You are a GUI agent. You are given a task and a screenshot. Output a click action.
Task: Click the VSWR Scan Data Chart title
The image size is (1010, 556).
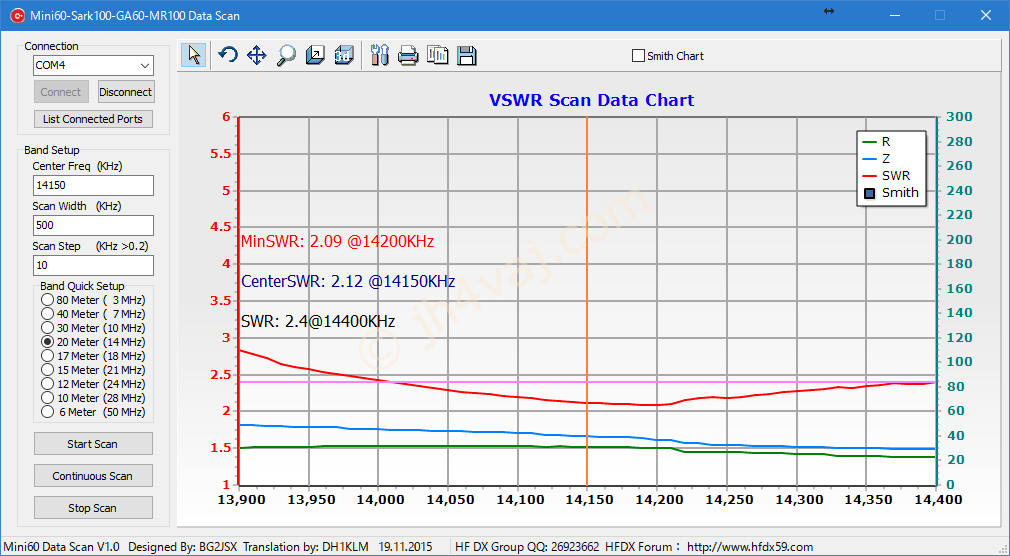point(591,101)
